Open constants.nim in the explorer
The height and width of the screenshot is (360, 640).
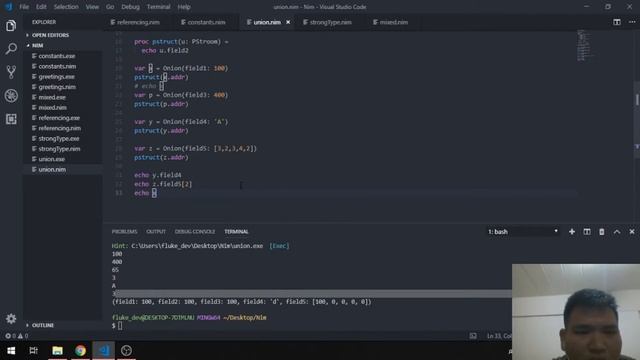[57, 66]
